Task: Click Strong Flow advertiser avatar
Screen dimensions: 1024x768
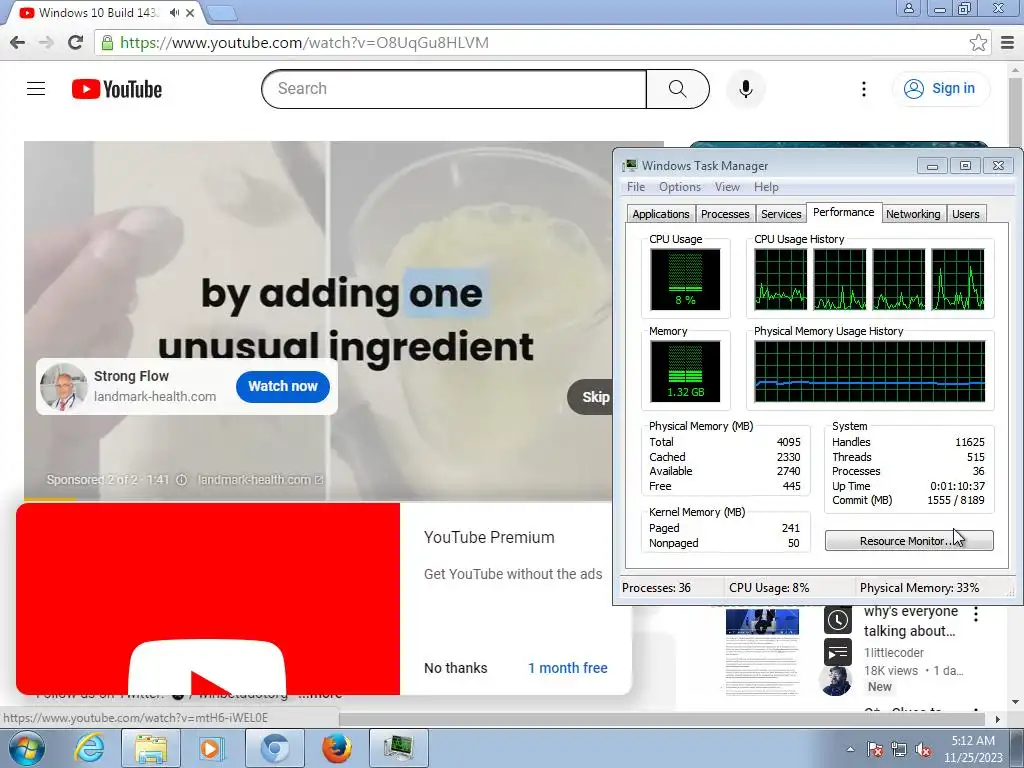Action: click(x=63, y=386)
